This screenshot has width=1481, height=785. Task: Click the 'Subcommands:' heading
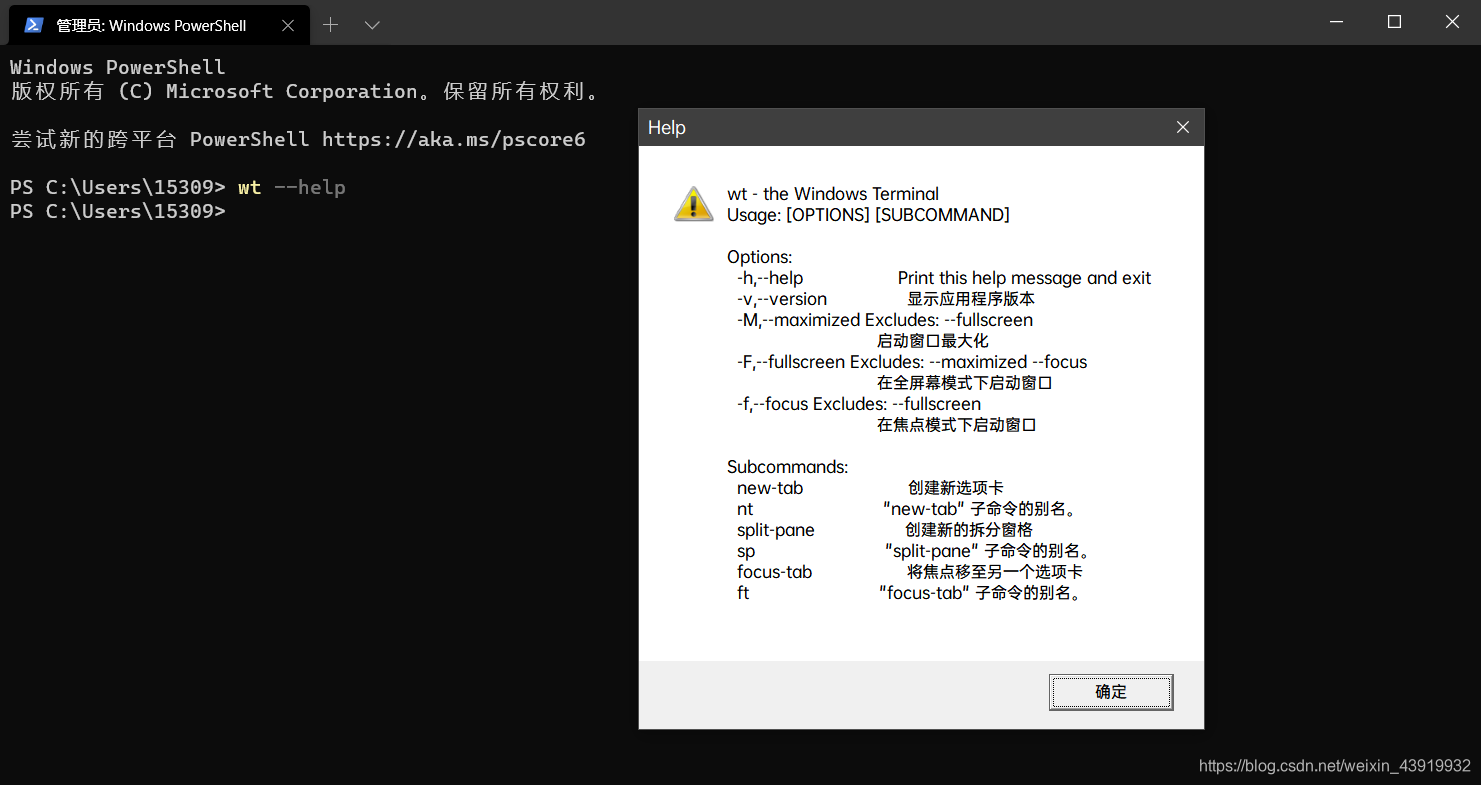788,467
